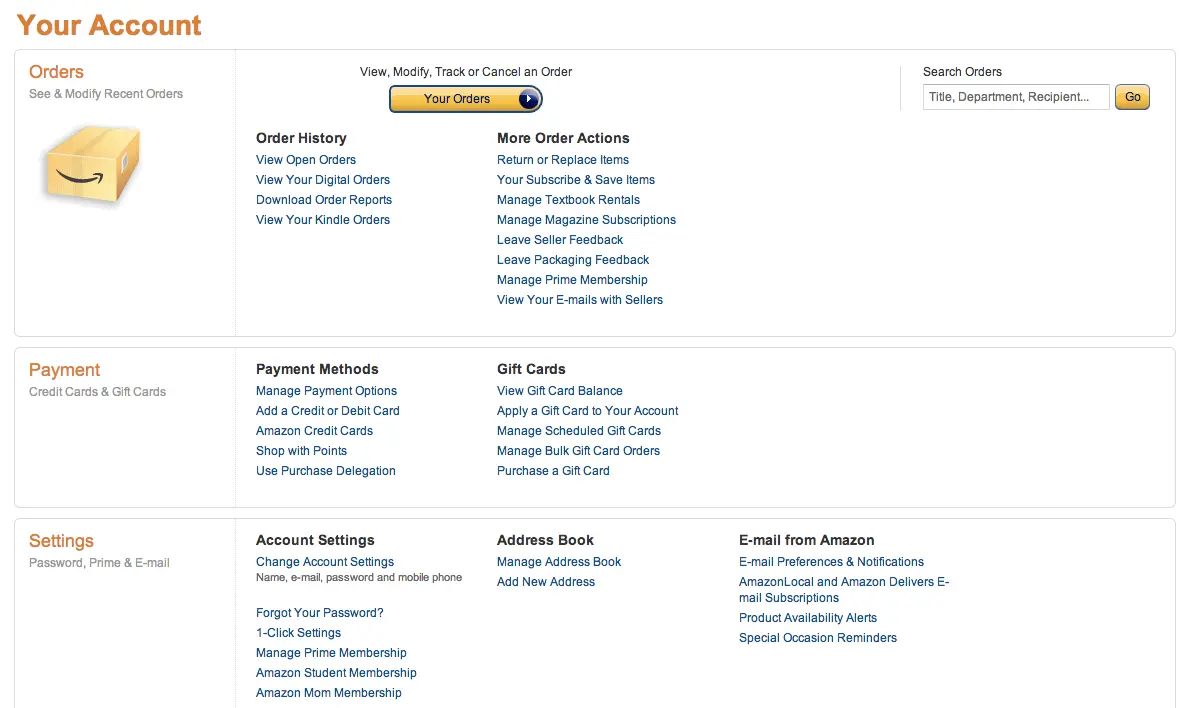The height and width of the screenshot is (708, 1190).
Task: Open Manage Payment Options
Action: (x=326, y=390)
